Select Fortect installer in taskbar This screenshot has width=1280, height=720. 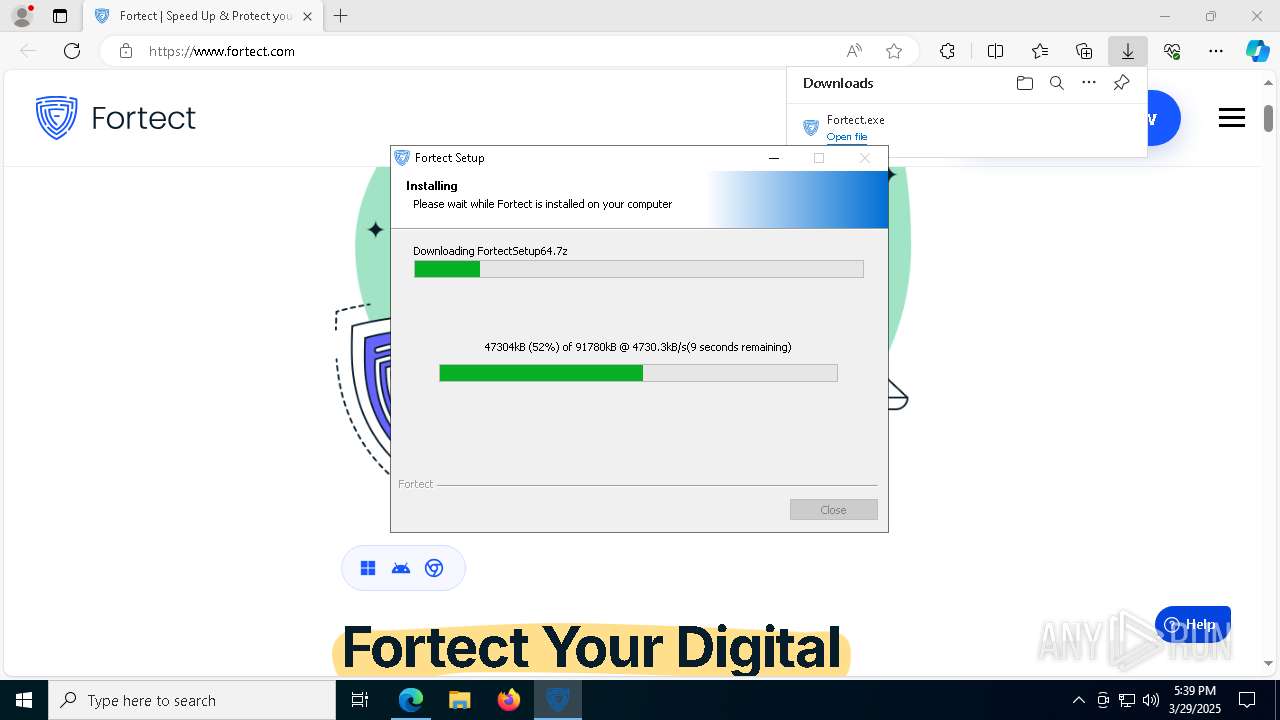point(557,700)
